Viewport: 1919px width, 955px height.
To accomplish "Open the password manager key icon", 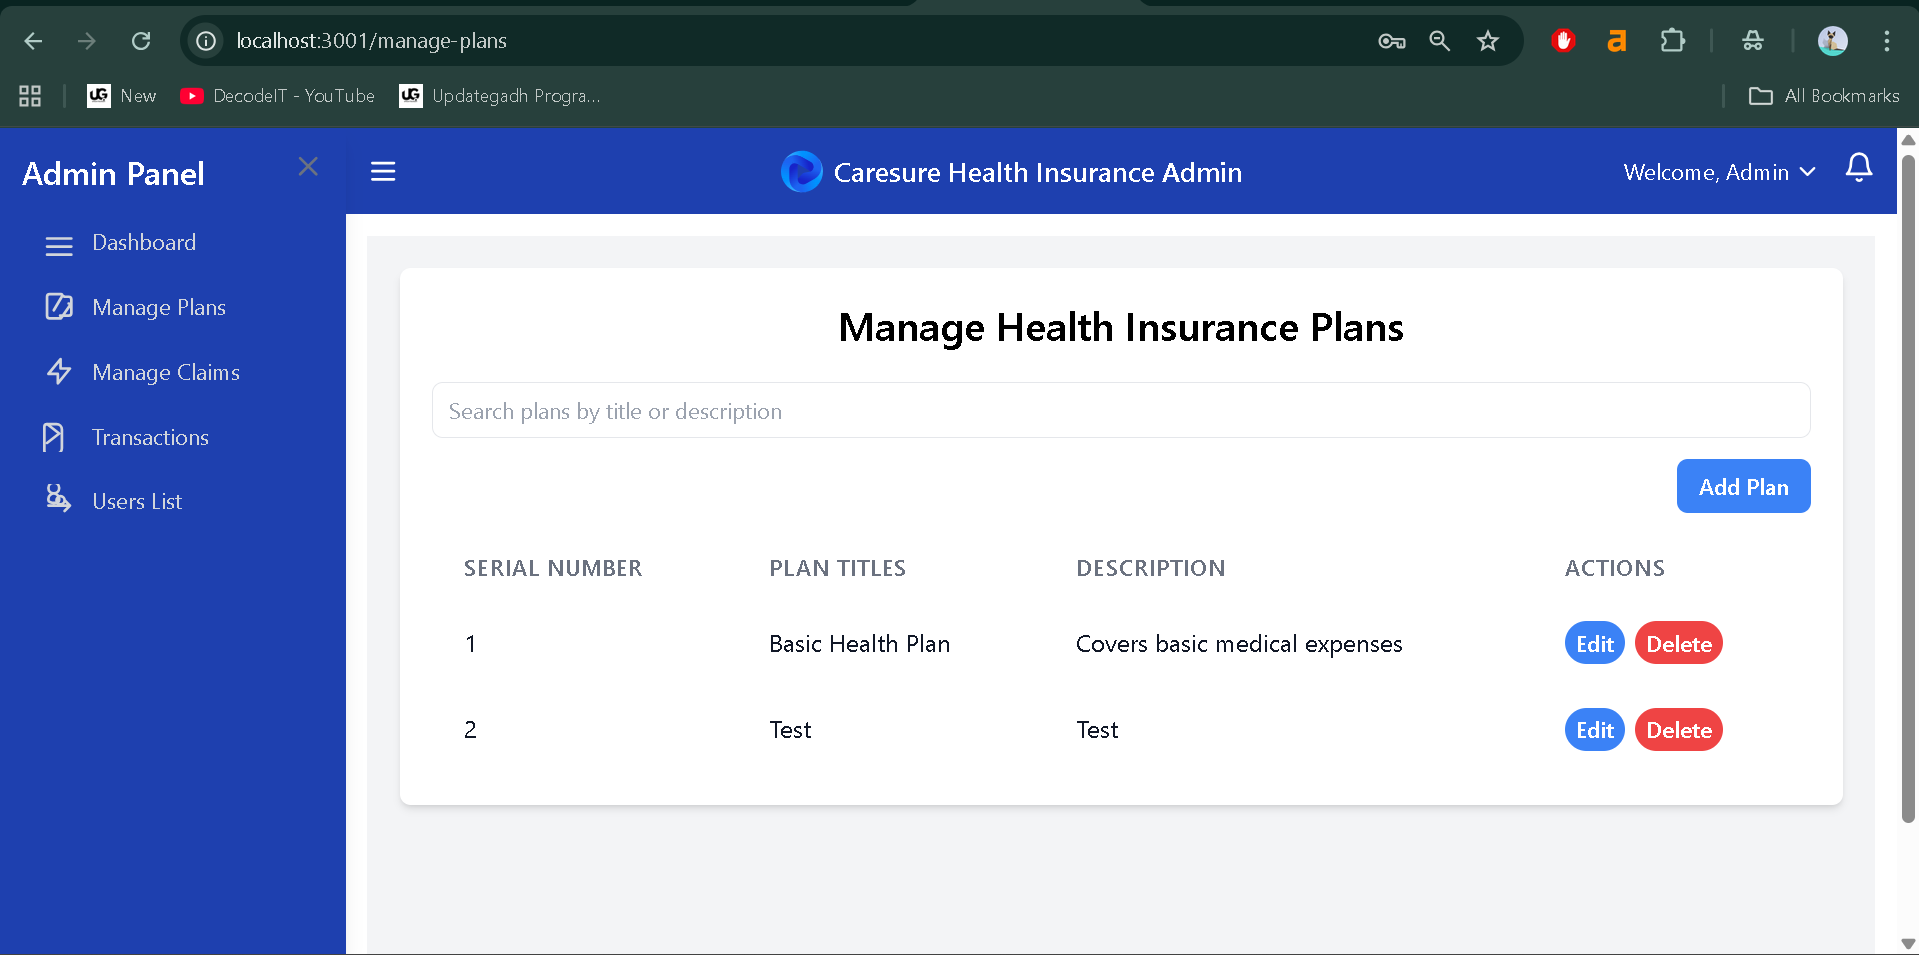I will pos(1391,41).
